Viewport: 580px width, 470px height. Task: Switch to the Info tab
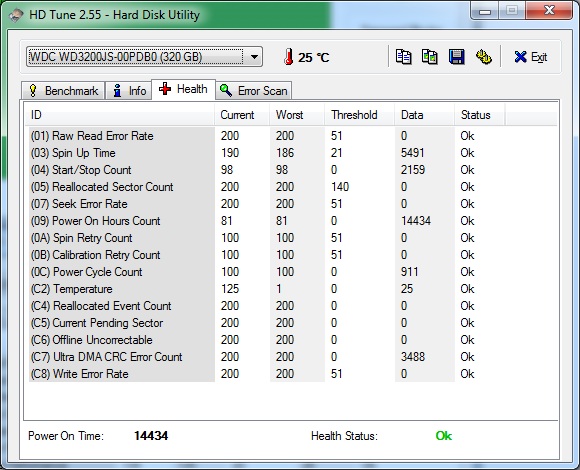click(129, 91)
